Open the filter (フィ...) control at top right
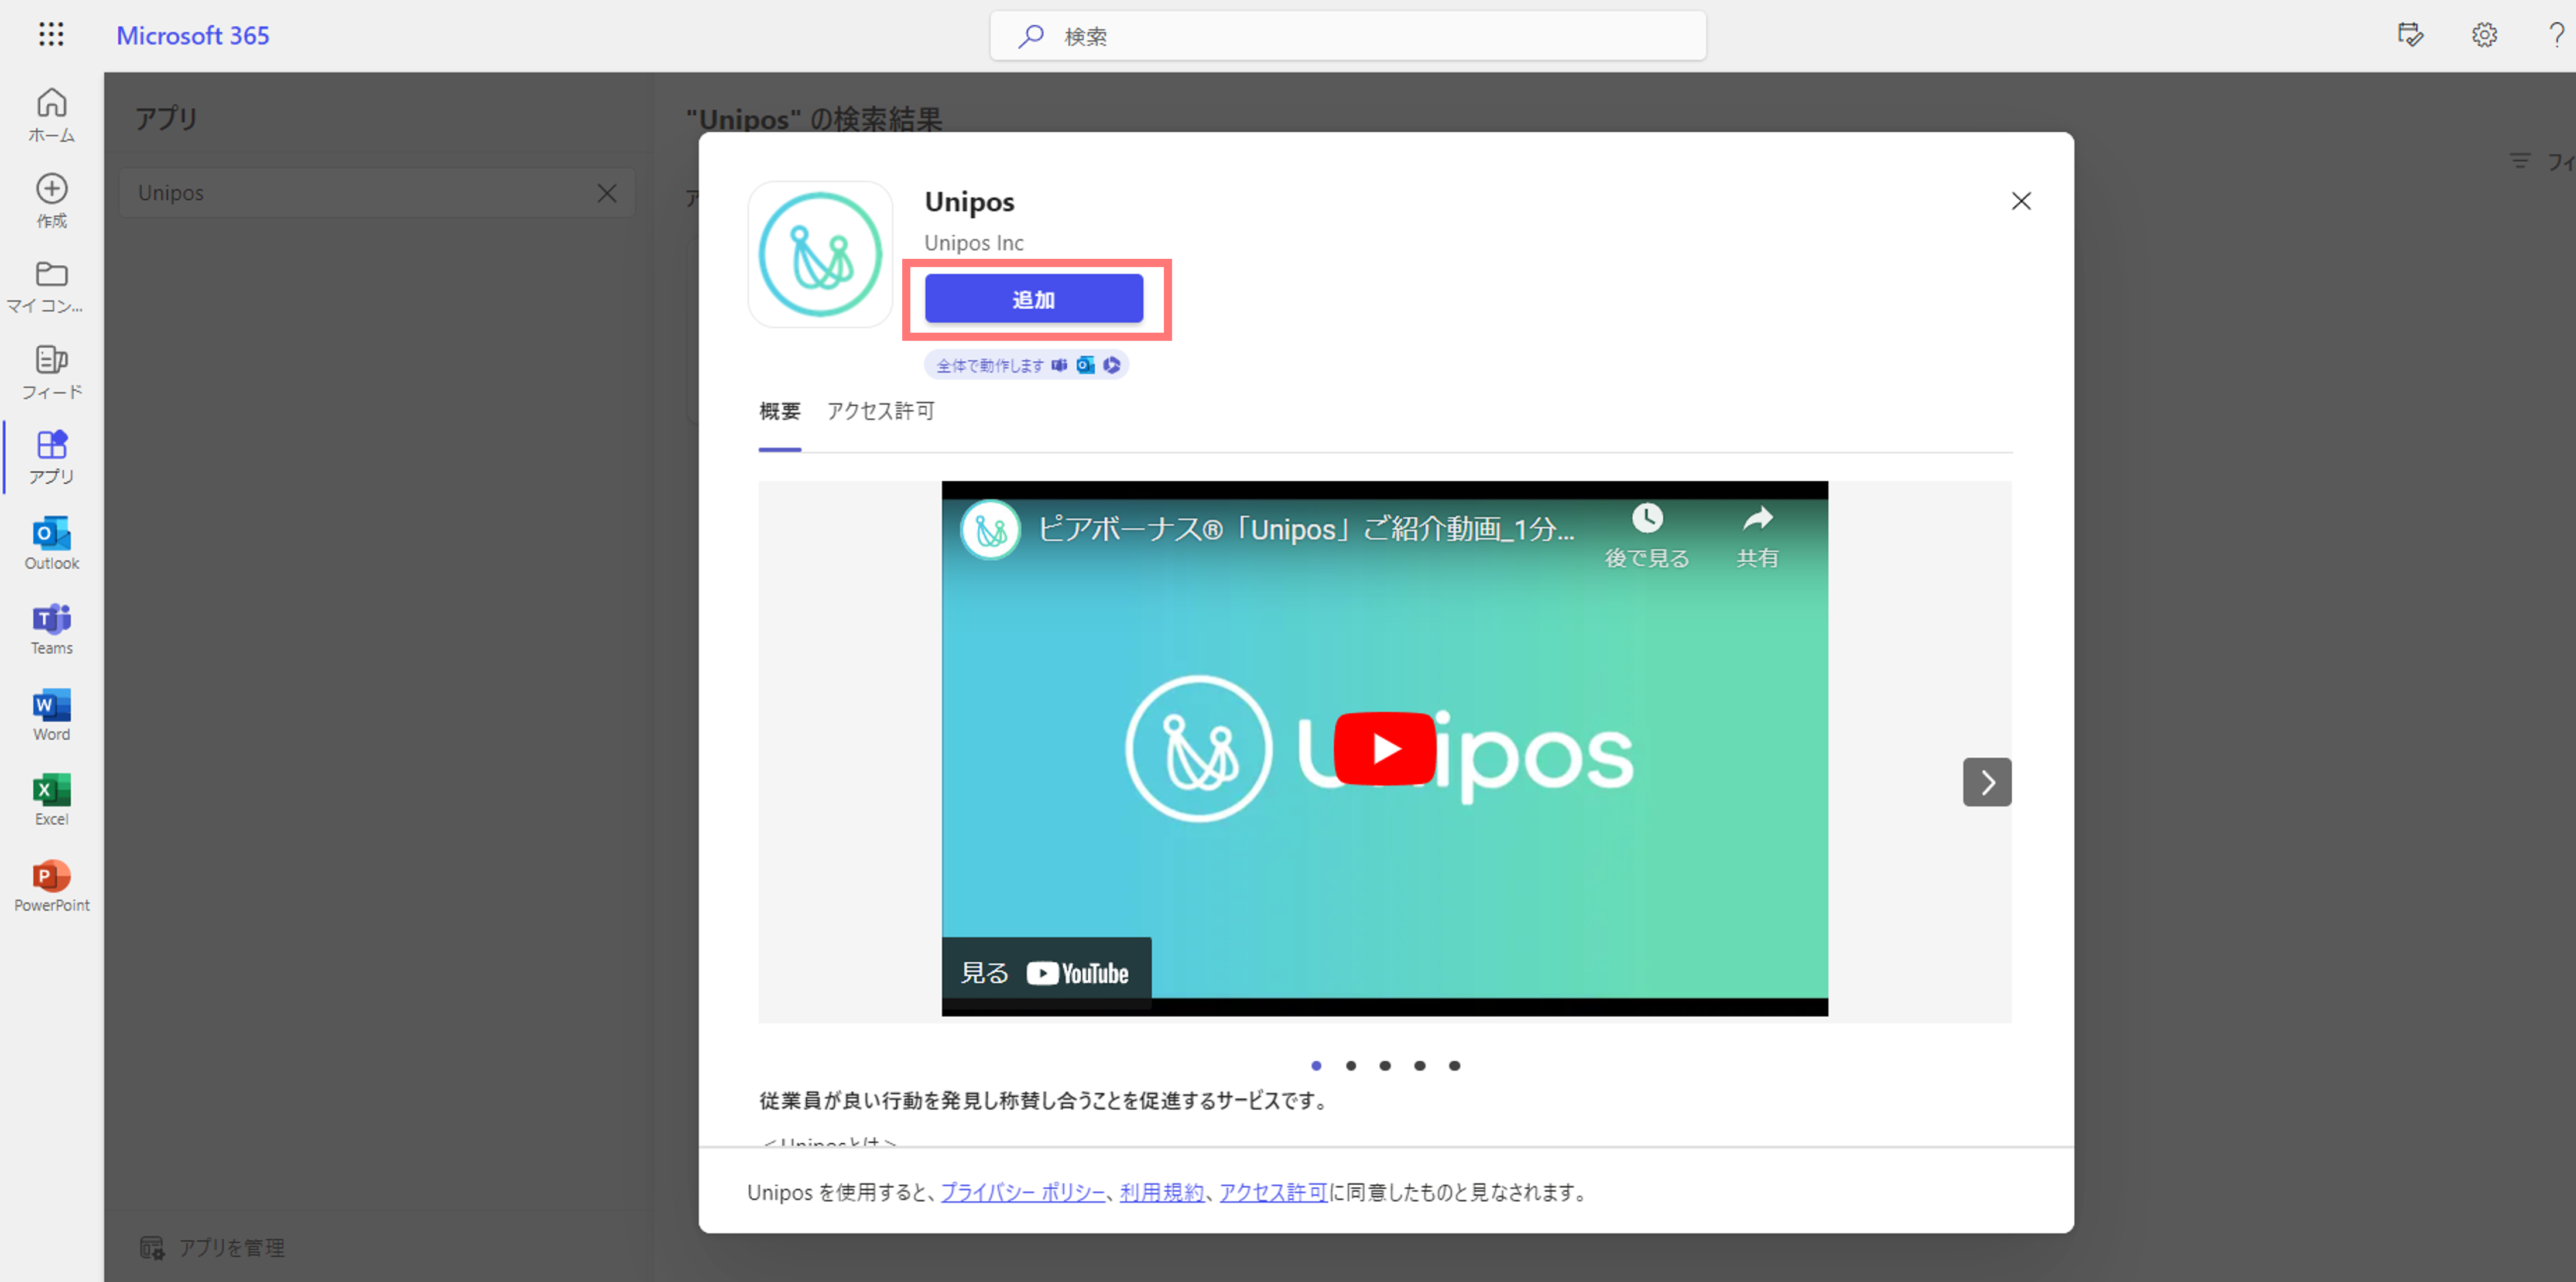The image size is (2576, 1282). click(2542, 161)
